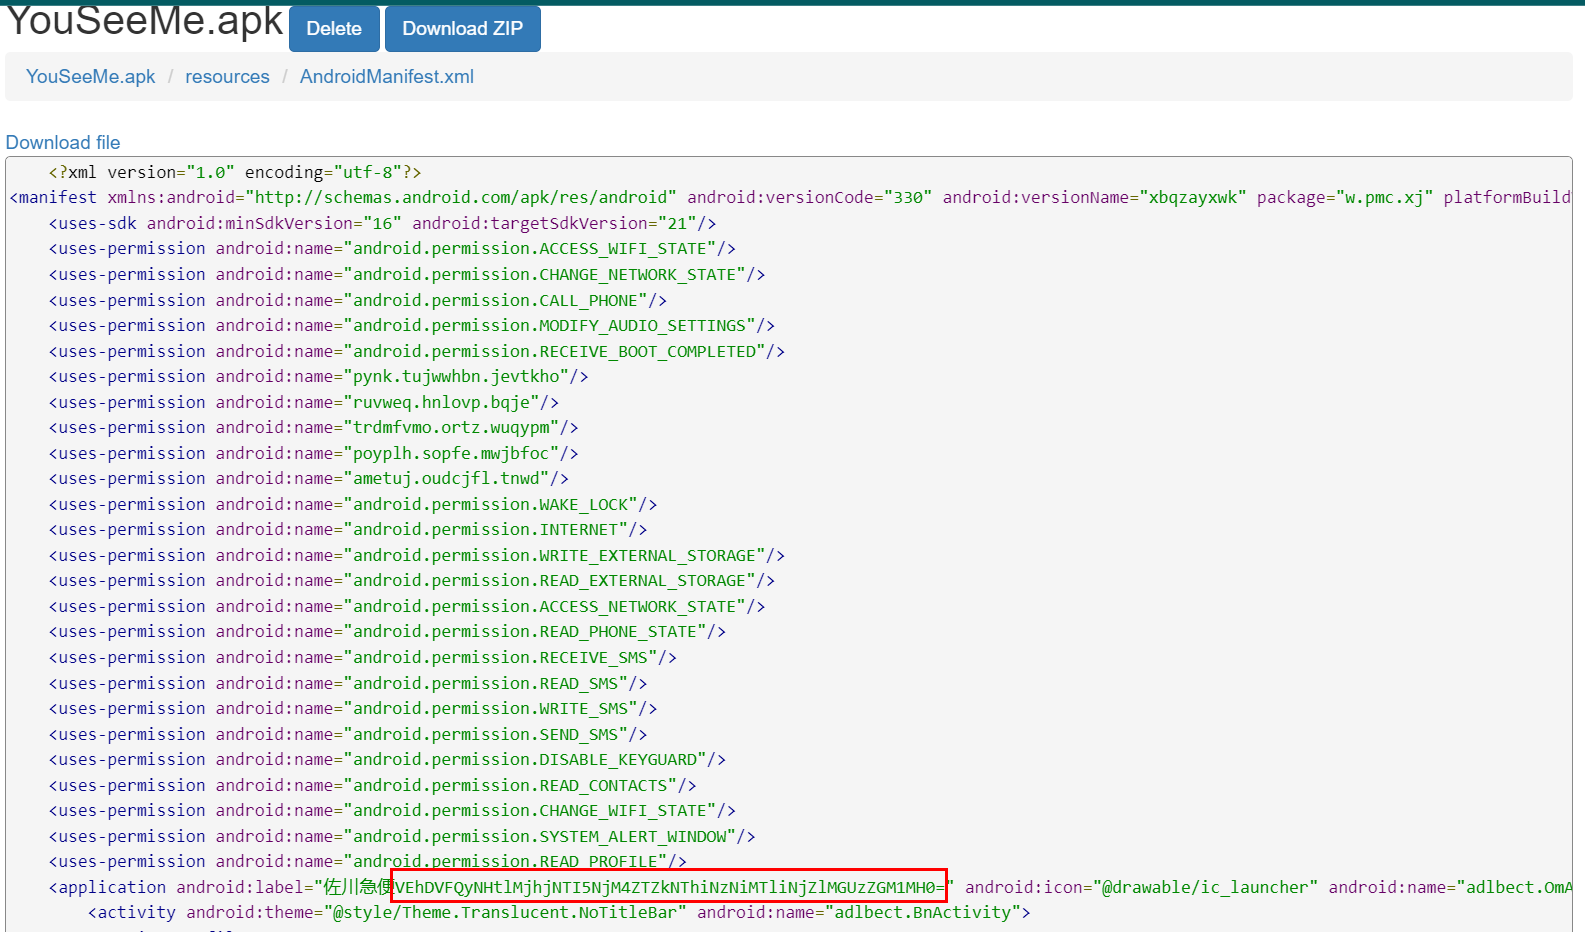
Task: Click the READ_PROFILE permission line
Action: click(x=368, y=862)
